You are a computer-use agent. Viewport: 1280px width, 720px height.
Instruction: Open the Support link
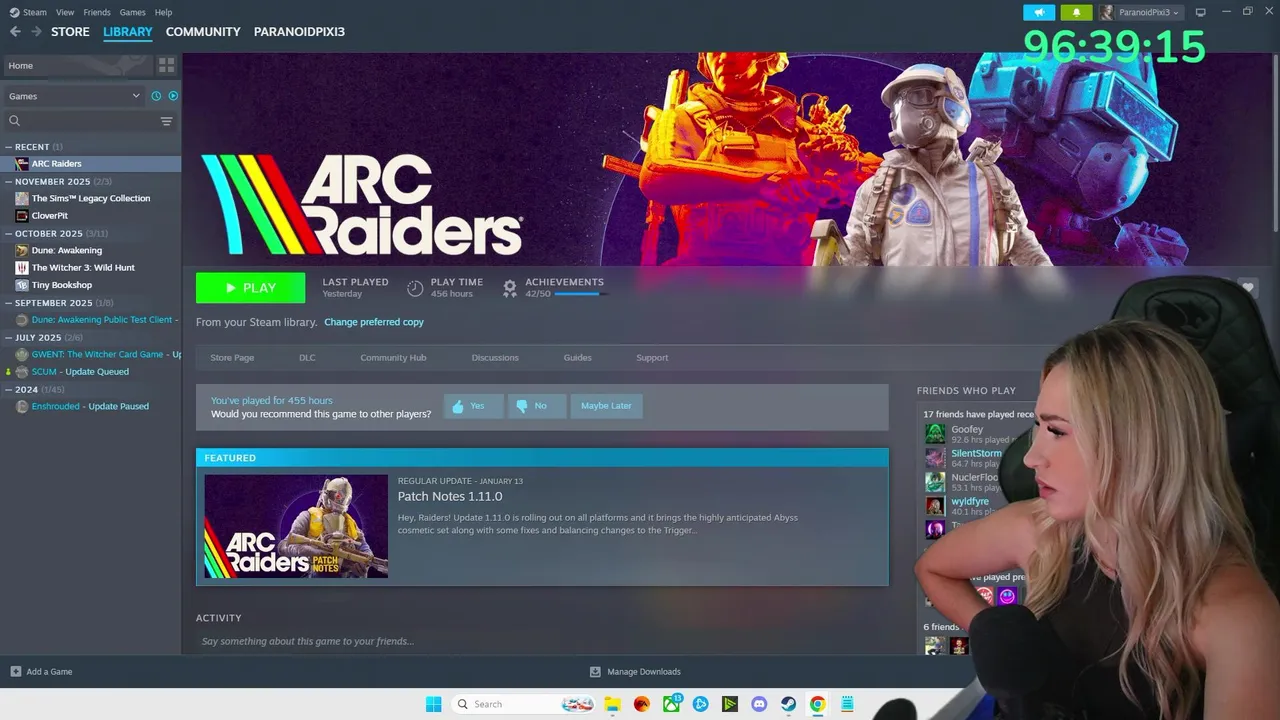pos(652,358)
